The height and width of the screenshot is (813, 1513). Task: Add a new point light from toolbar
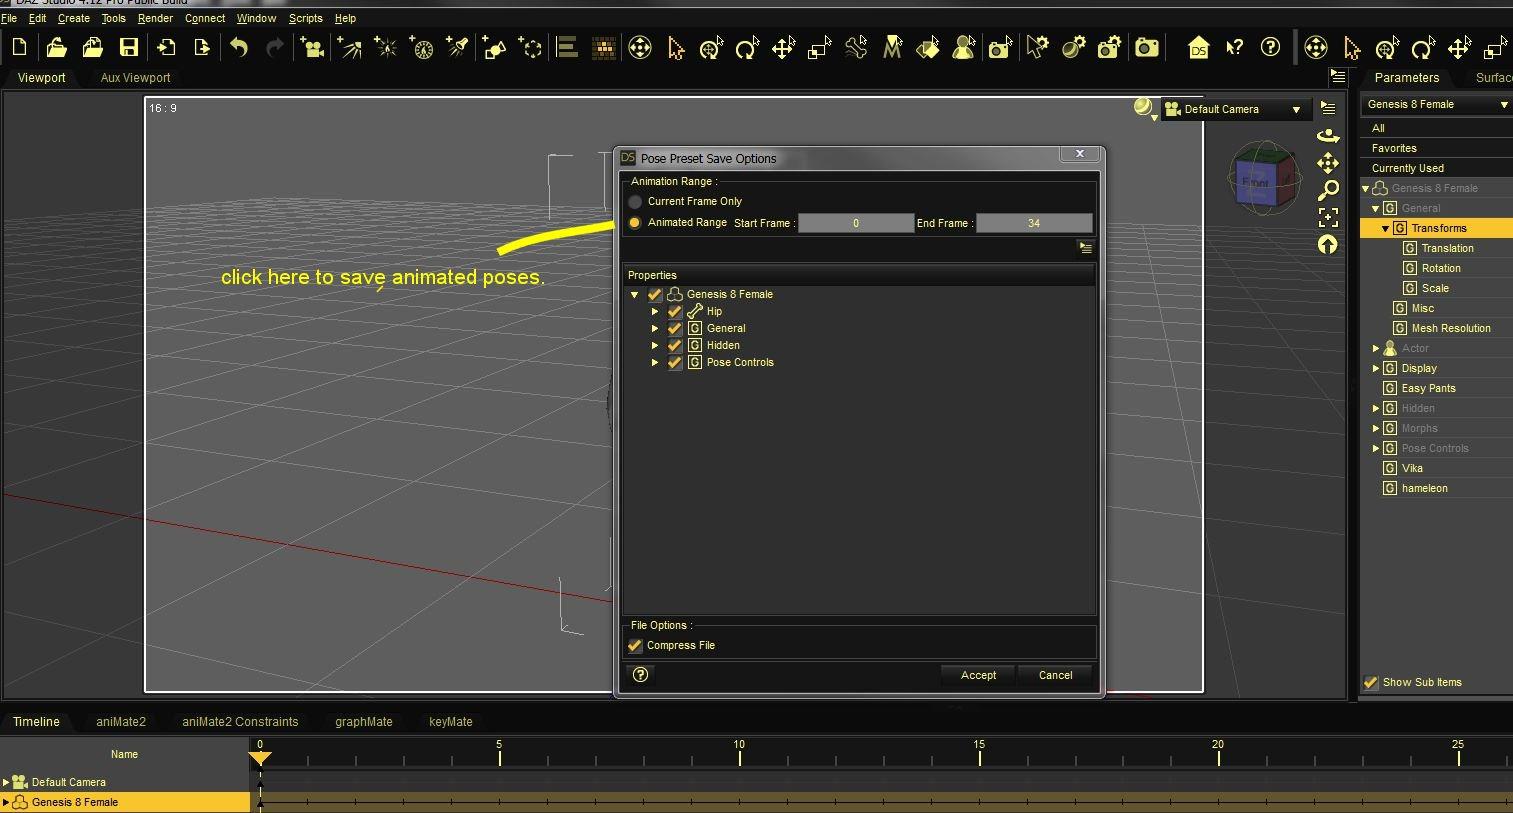pyautogui.click(x=385, y=47)
